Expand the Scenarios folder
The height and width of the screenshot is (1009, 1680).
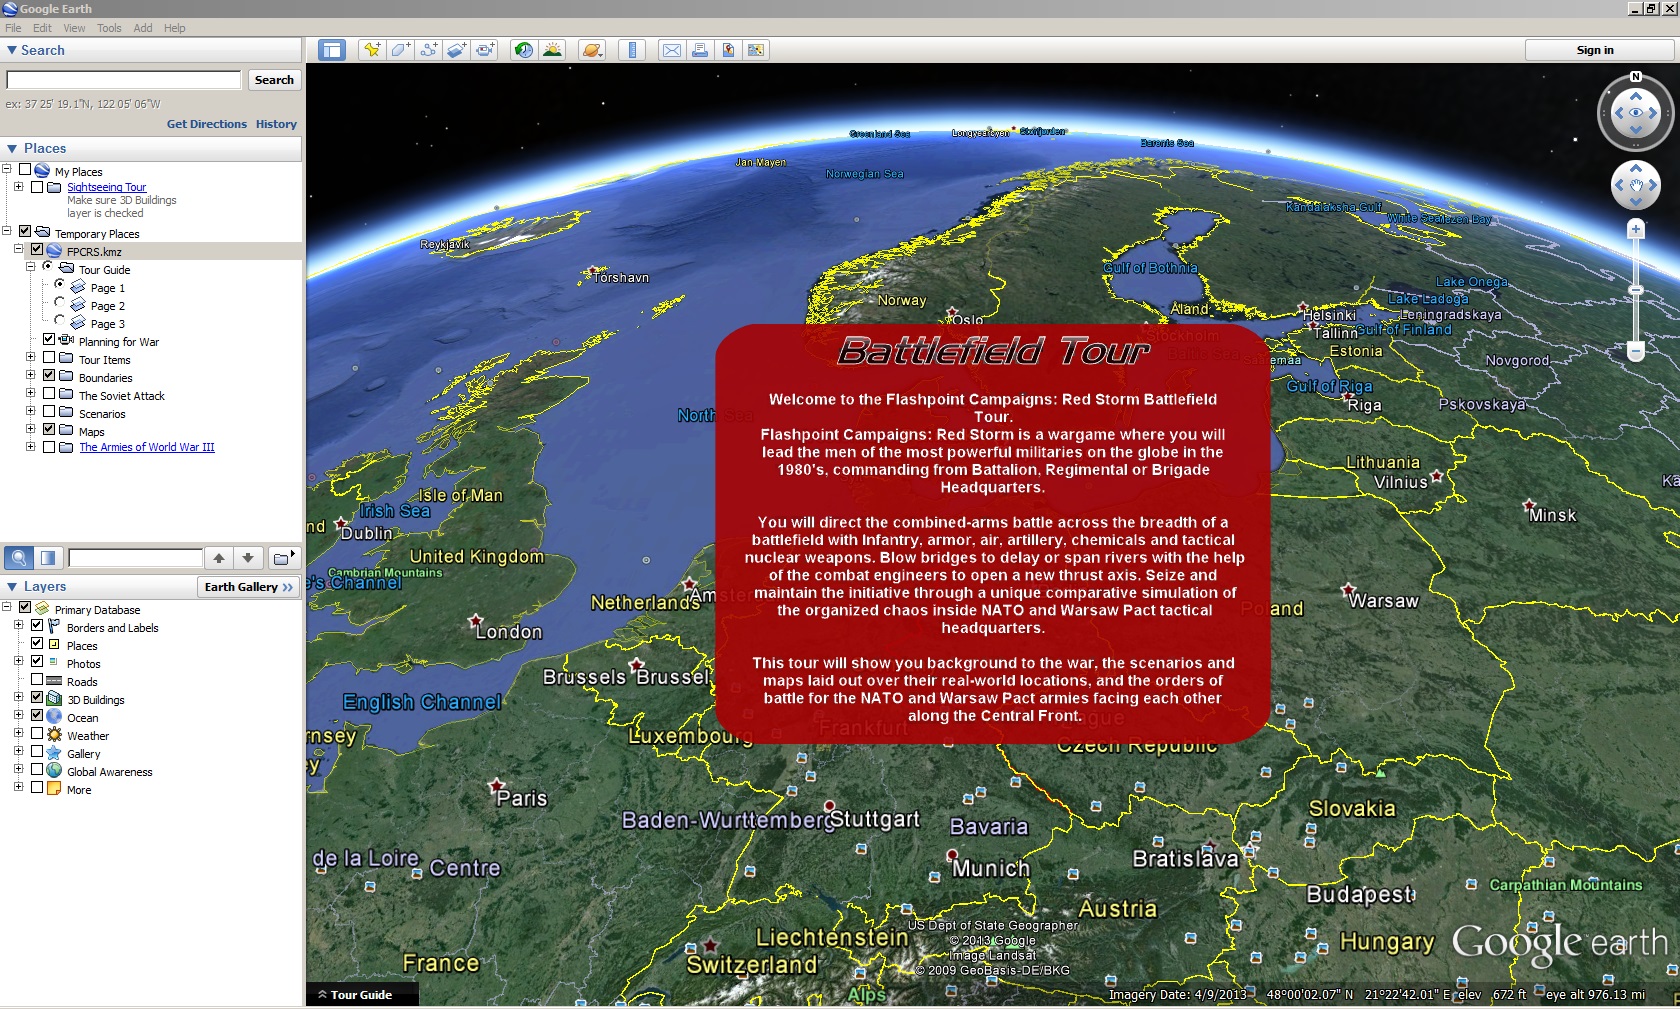(30, 411)
